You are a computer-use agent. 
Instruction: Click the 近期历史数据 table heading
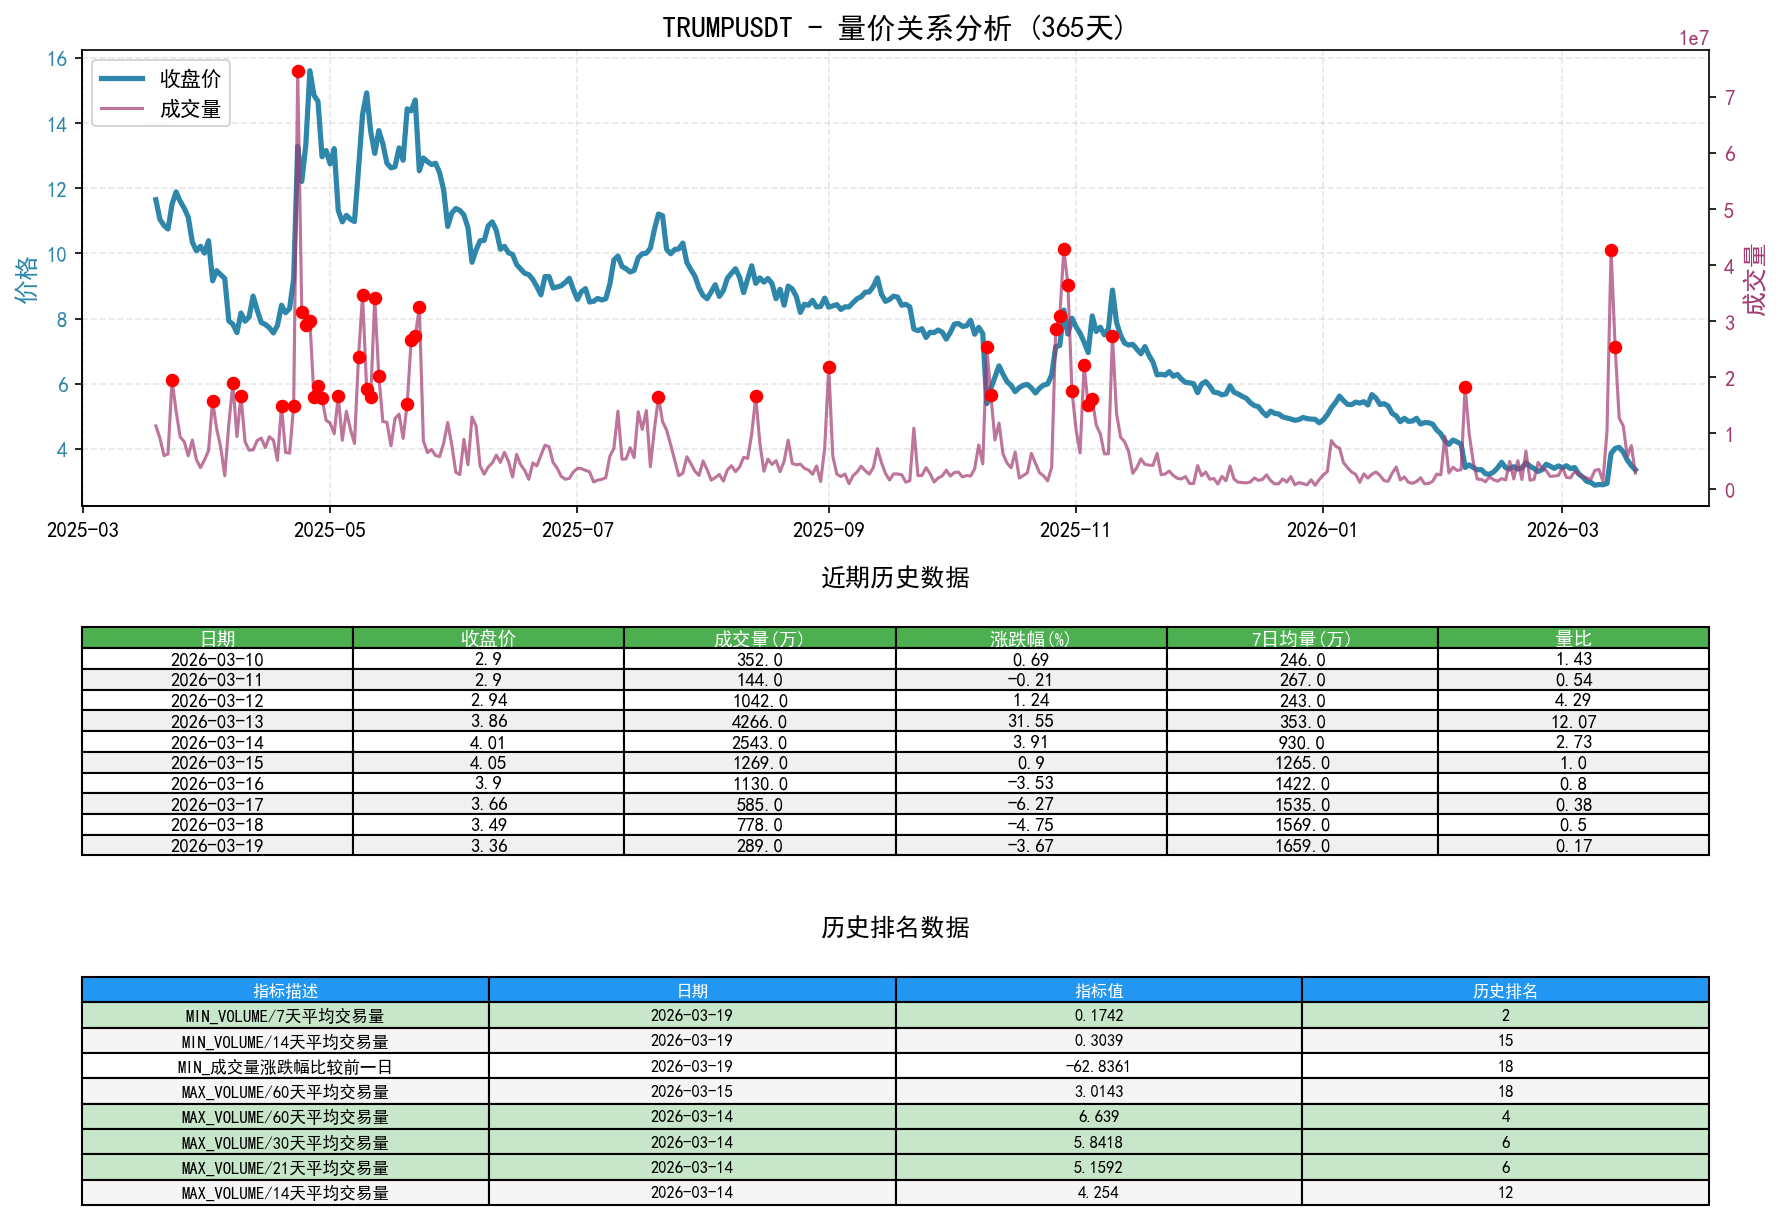pyautogui.click(x=894, y=578)
